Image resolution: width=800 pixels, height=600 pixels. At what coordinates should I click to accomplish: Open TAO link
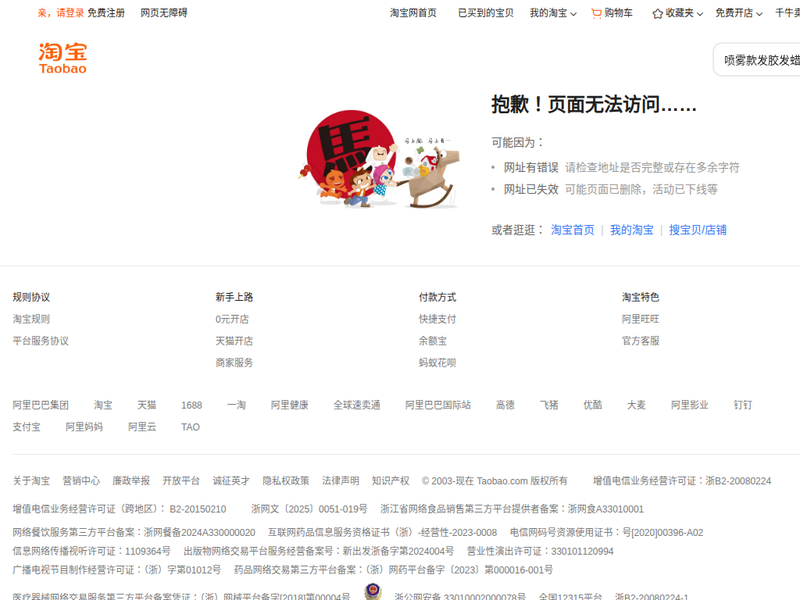tap(190, 427)
